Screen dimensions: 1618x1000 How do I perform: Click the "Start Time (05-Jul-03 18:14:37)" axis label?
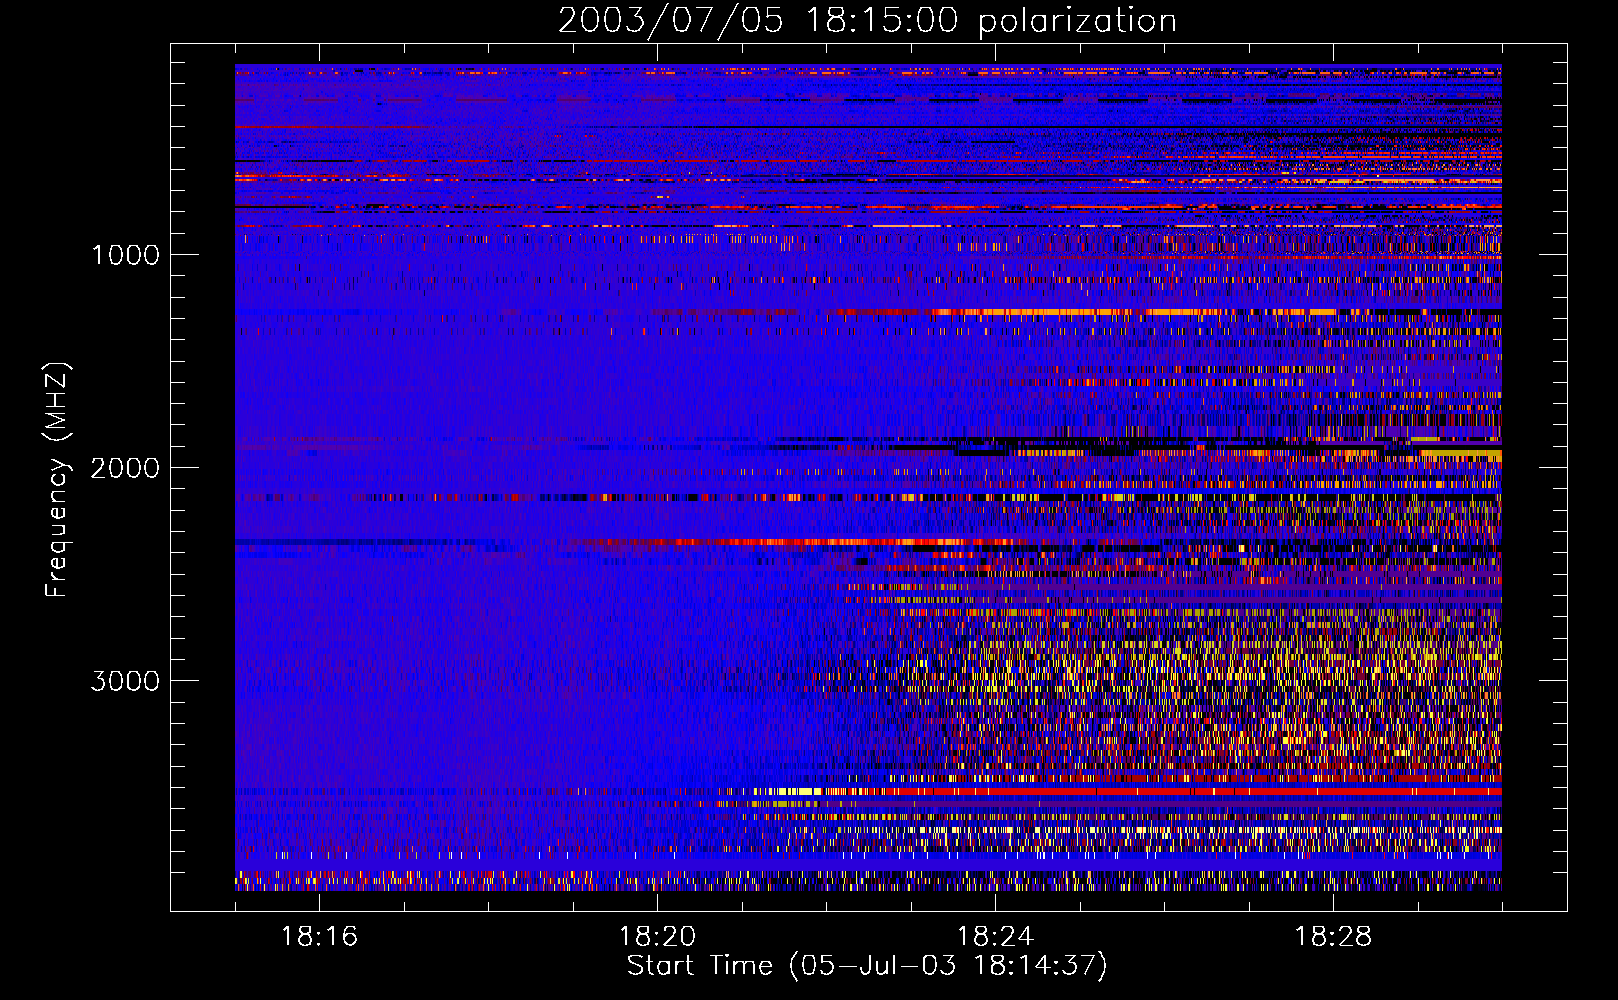867,966
